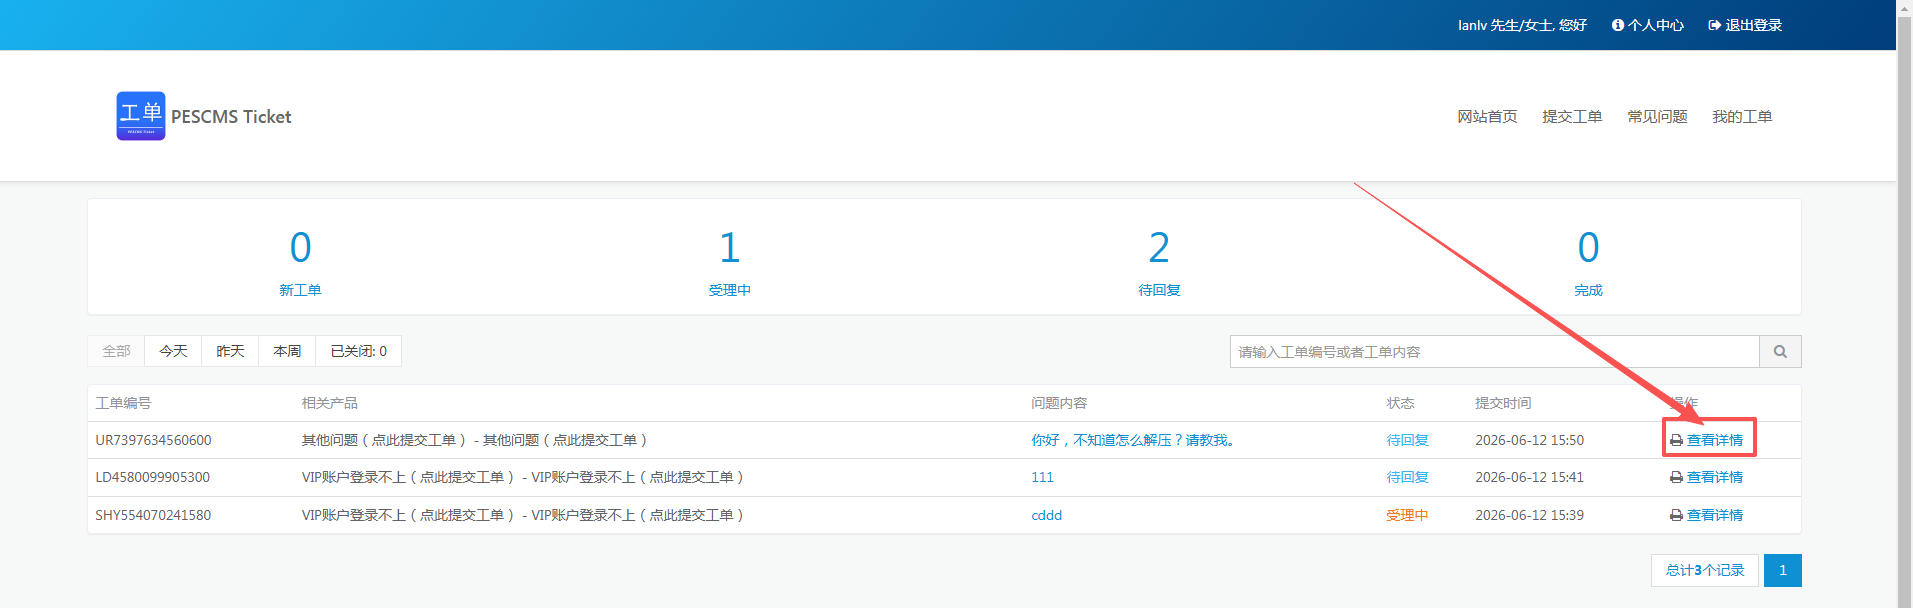
Task: Click the 总计3个记录 pagination label
Action: tap(1705, 570)
